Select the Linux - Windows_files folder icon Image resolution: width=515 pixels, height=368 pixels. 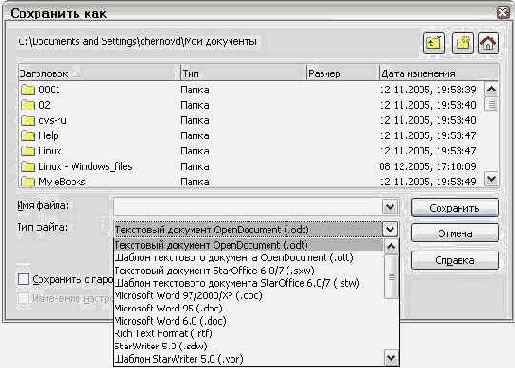28,167
